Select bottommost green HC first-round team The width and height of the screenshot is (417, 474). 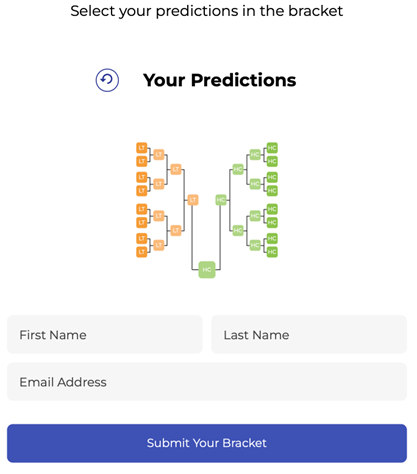click(x=272, y=252)
